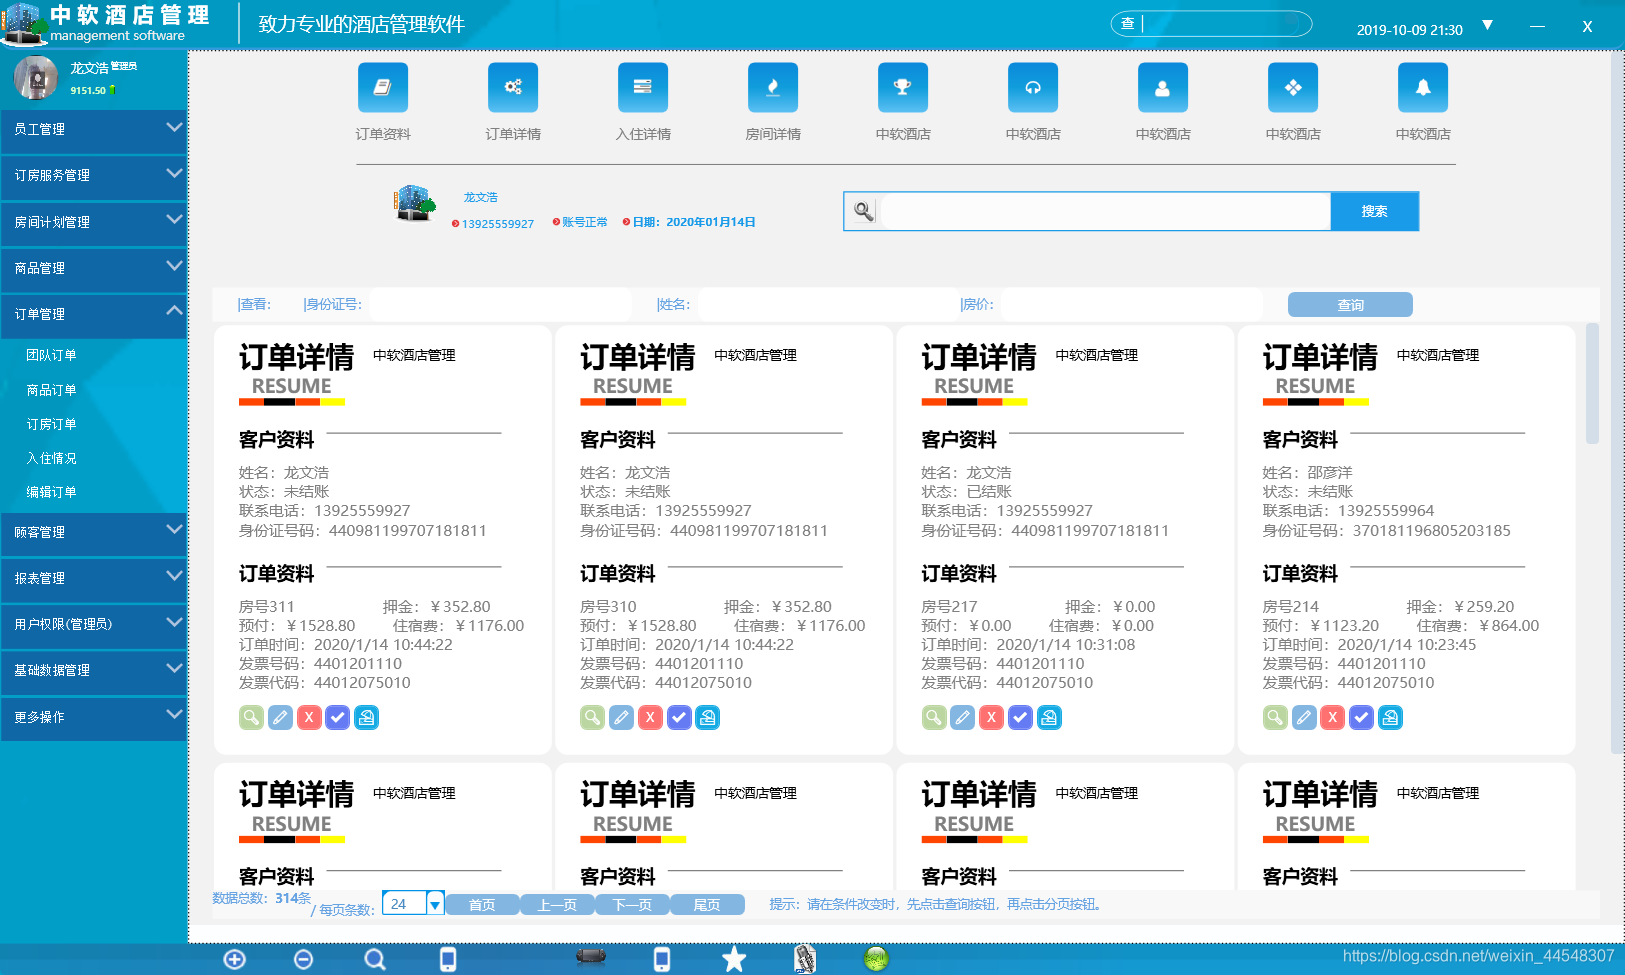Click the 身份证号 filter input field
1625x975 pixels.
(x=500, y=304)
